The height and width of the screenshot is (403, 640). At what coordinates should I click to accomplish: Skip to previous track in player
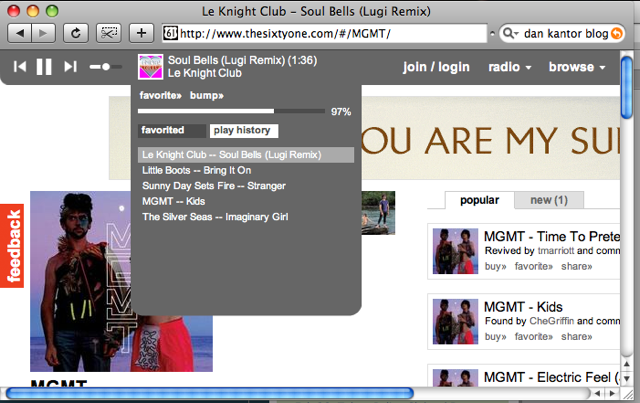click(x=20, y=67)
